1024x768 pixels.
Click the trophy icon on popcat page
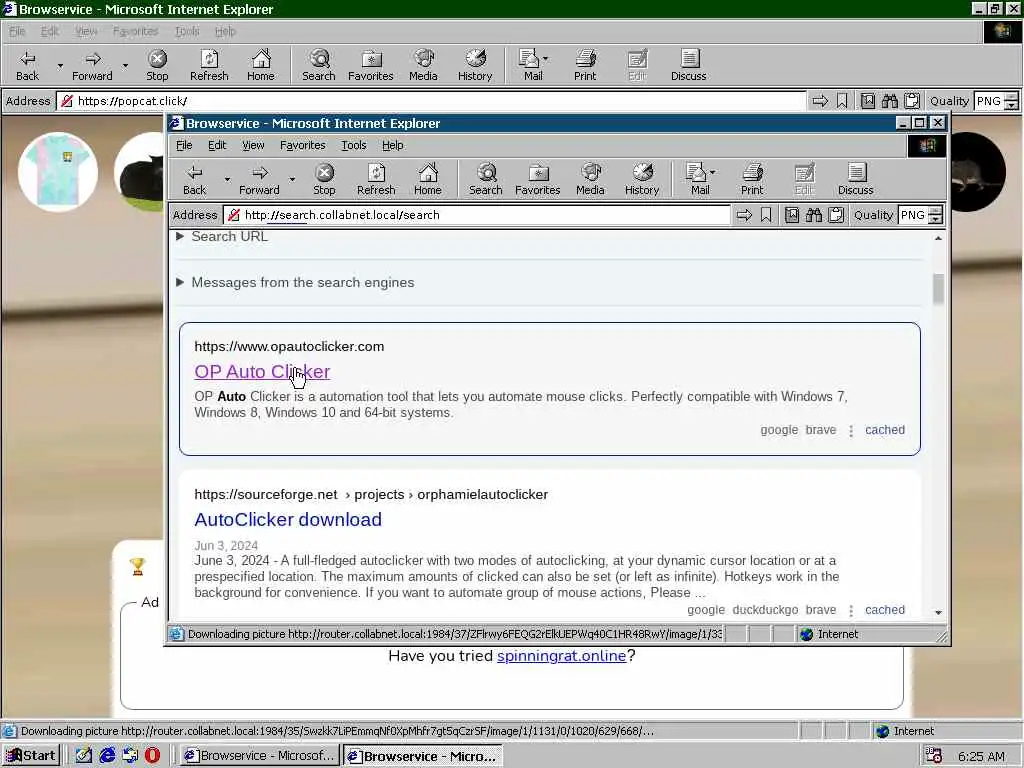click(137, 566)
